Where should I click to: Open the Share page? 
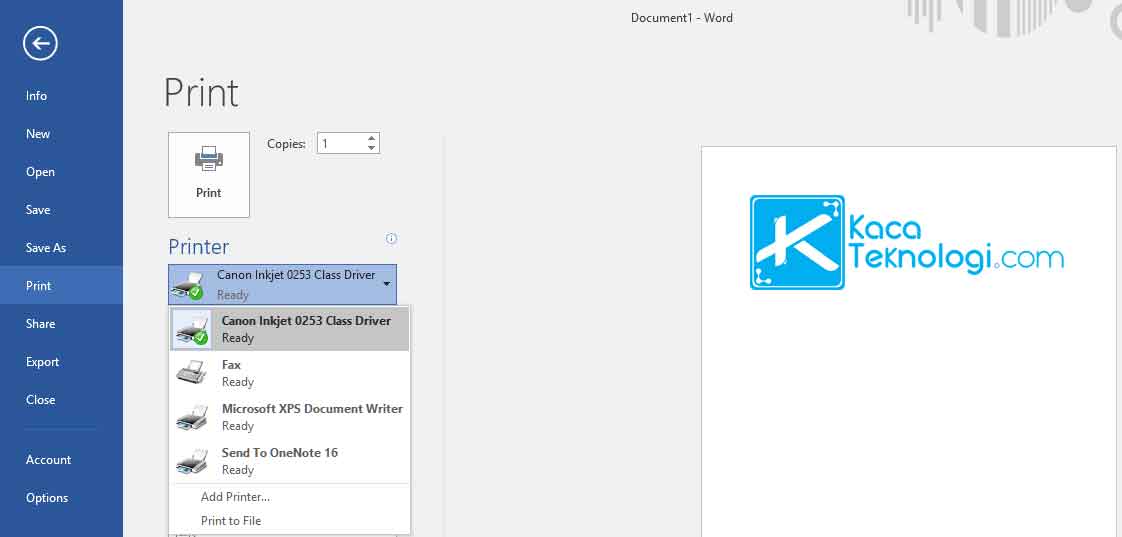tap(40, 324)
